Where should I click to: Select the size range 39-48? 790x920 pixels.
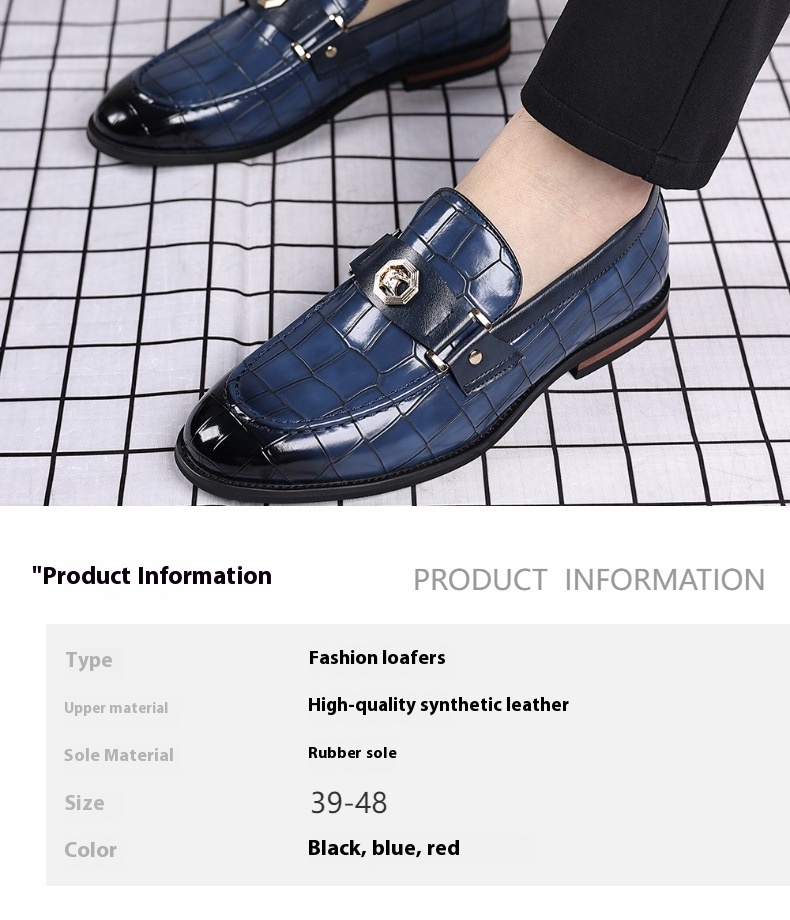coord(349,803)
